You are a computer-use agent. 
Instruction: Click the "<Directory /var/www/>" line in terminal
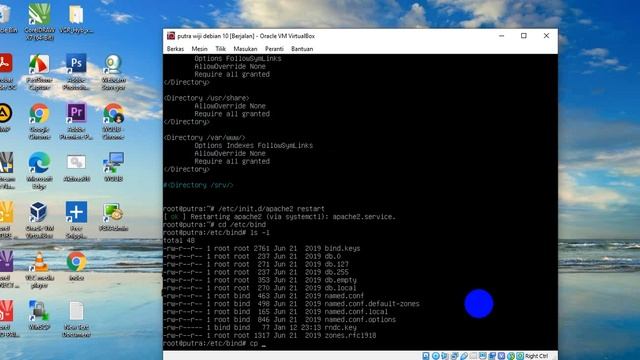pos(204,138)
